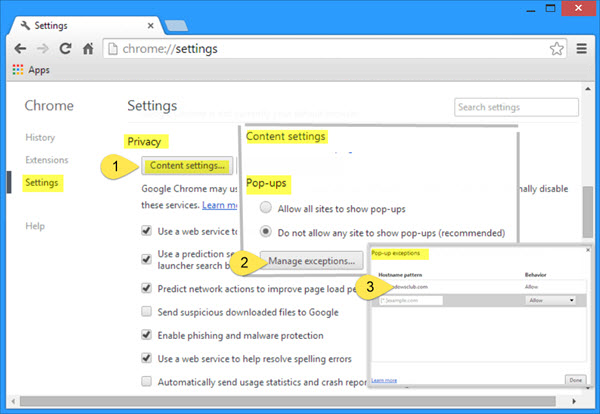Click the page icon in the address bar

point(112,49)
